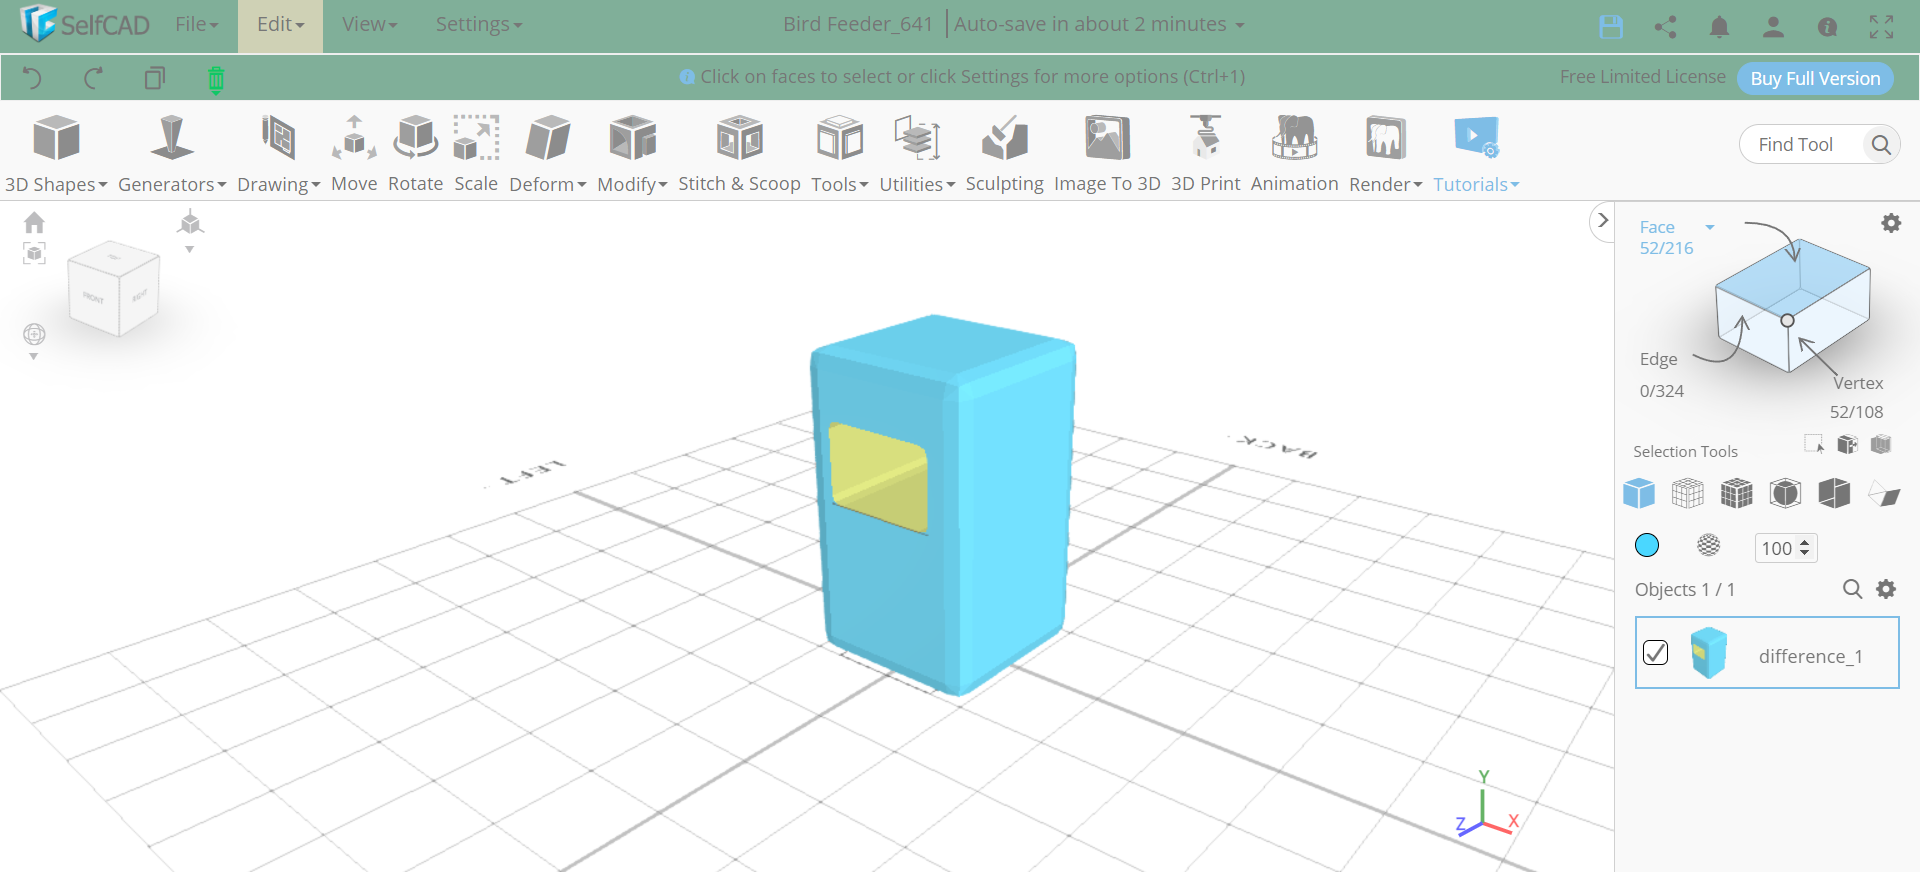Click the Save floppy disk icon
The width and height of the screenshot is (1920, 872).
[1611, 27]
